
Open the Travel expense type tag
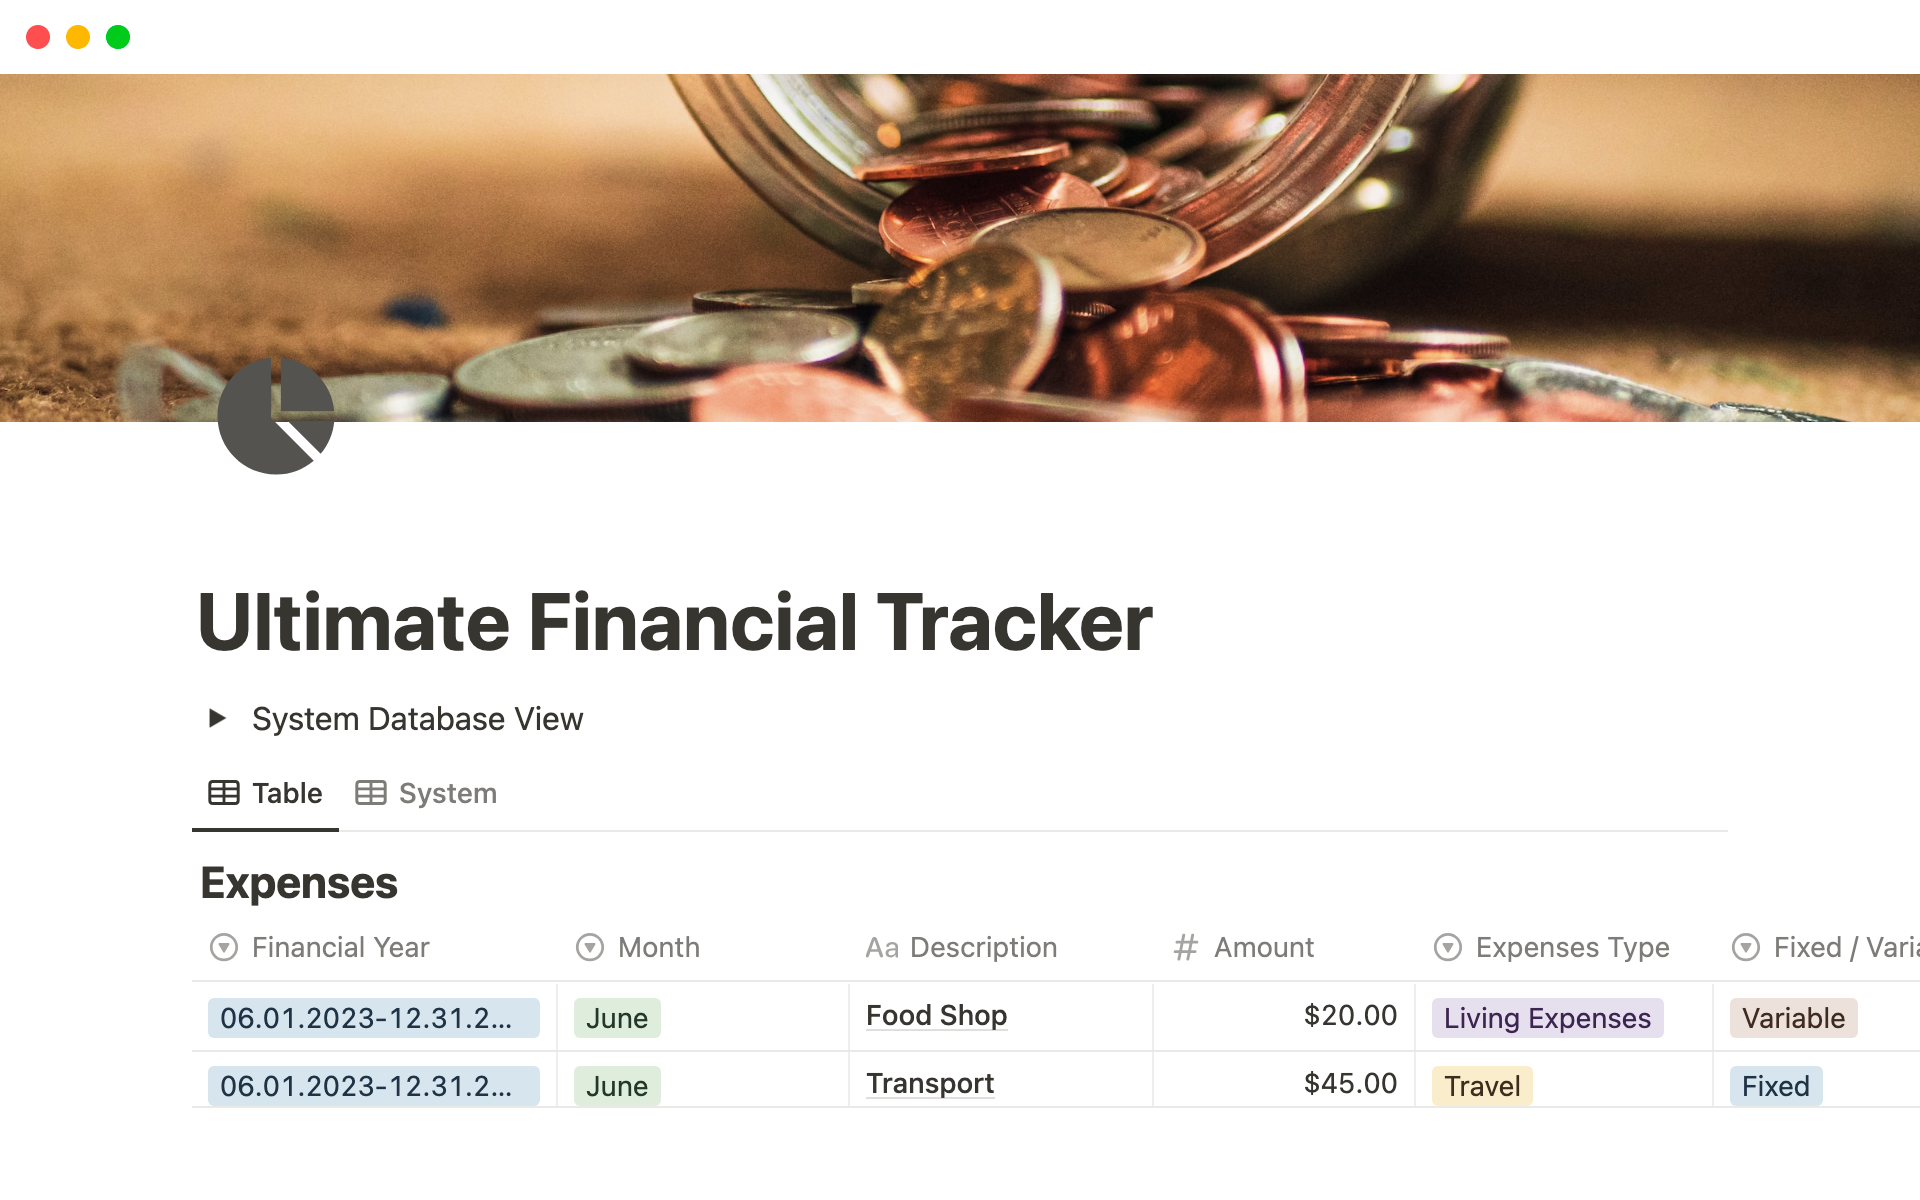click(1481, 1086)
